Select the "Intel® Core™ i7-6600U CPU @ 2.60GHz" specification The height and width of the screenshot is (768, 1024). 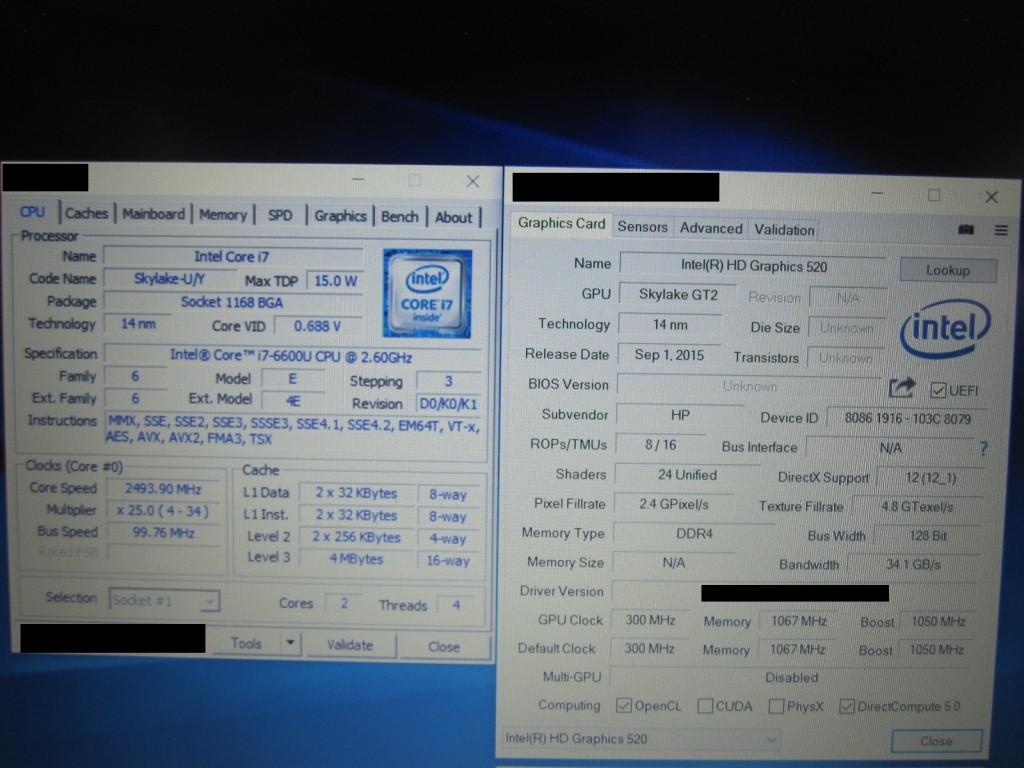(x=292, y=357)
